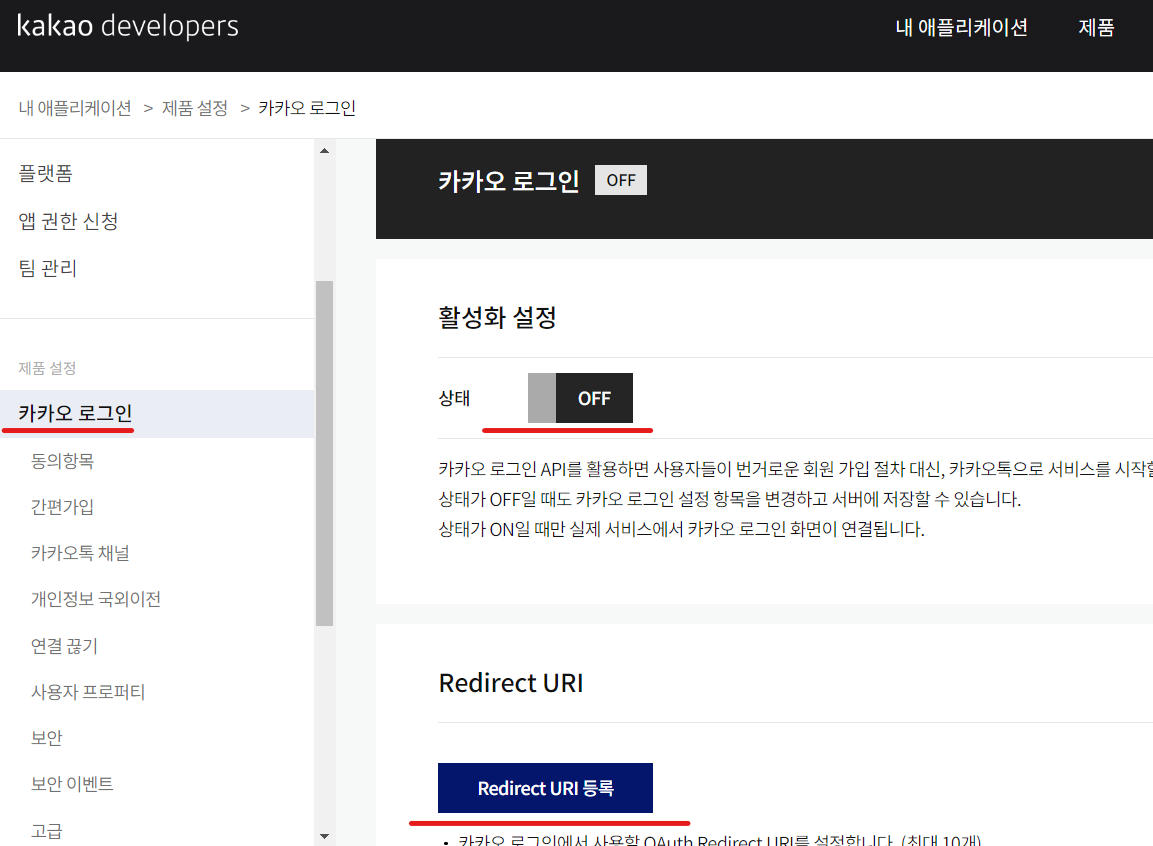This screenshot has height=846, width=1153.
Task: Open 제품 menu in top navigation
Action: 1096,28
